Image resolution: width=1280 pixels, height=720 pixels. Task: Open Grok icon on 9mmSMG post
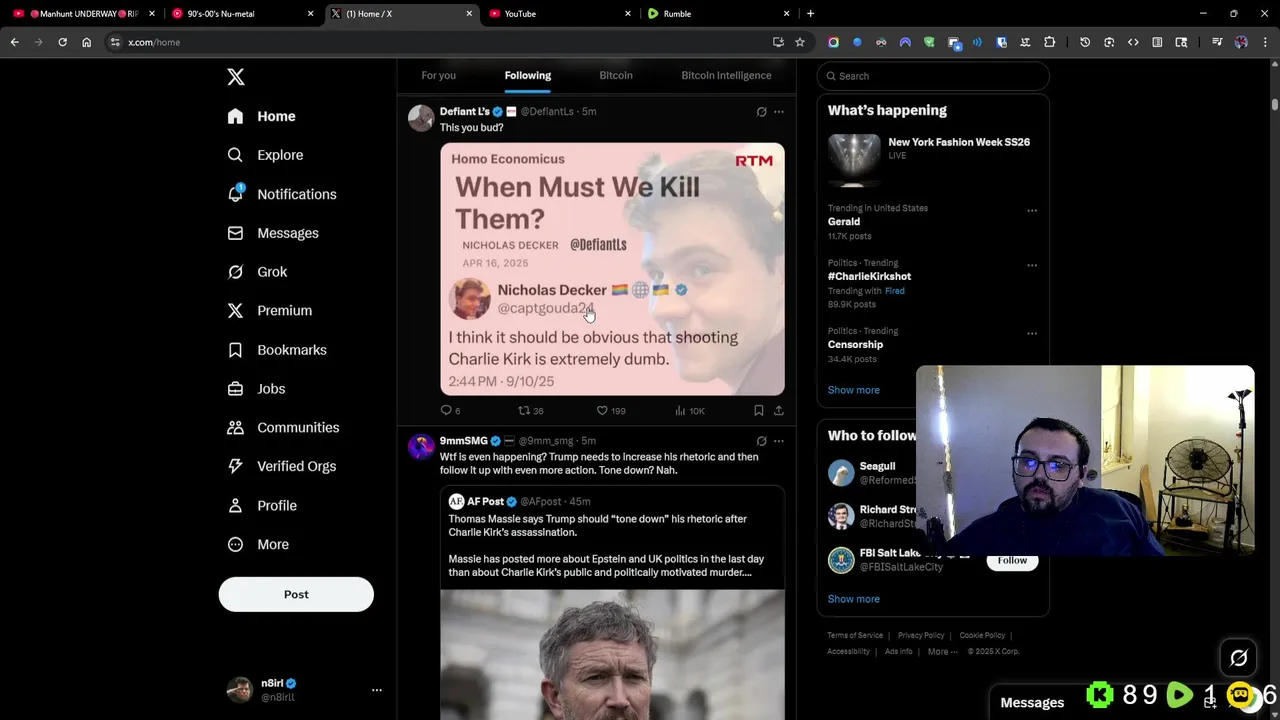(x=761, y=441)
